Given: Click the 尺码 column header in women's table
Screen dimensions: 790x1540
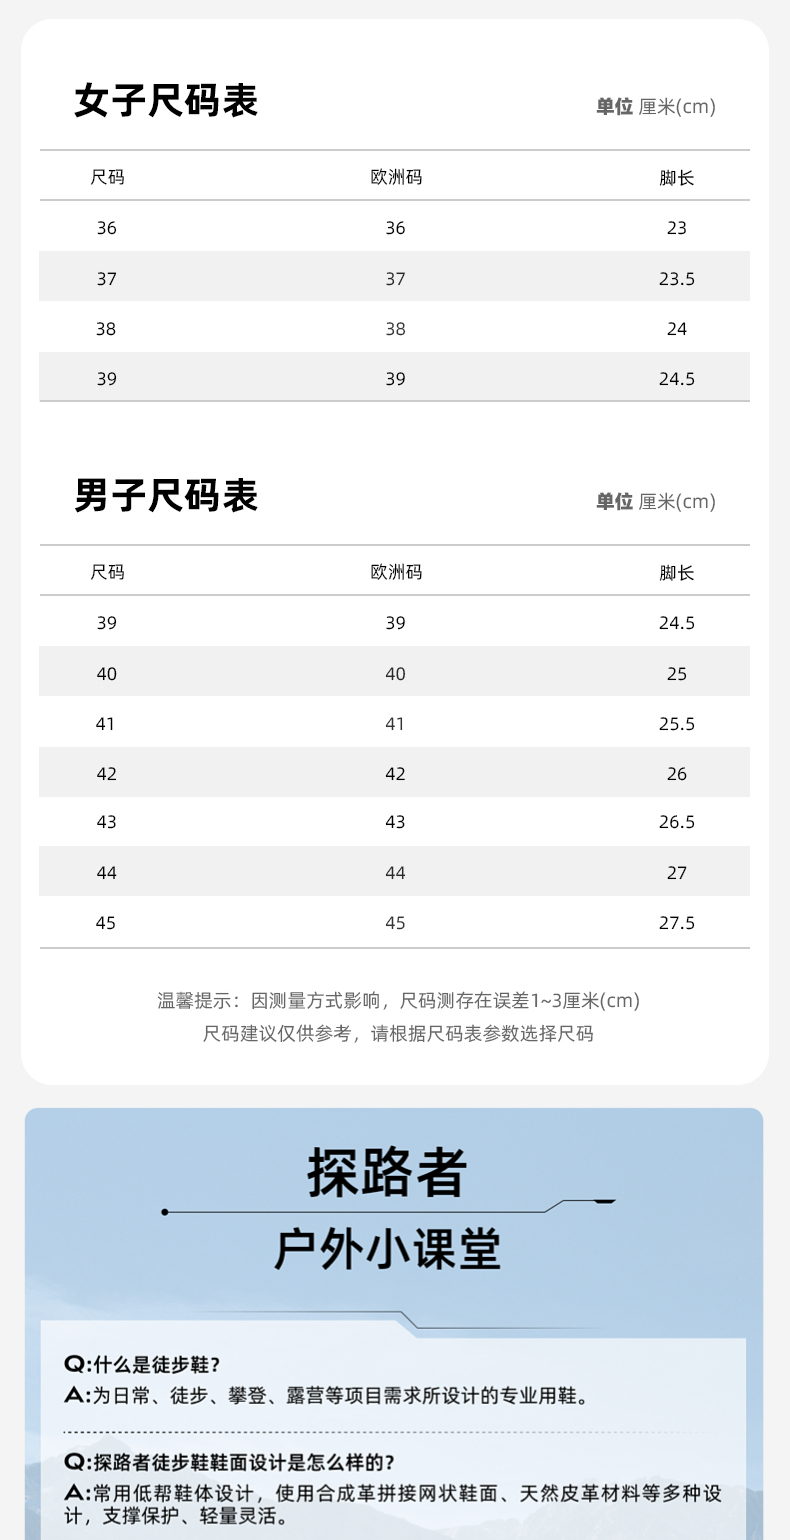Looking at the screenshot, I should 107,178.
